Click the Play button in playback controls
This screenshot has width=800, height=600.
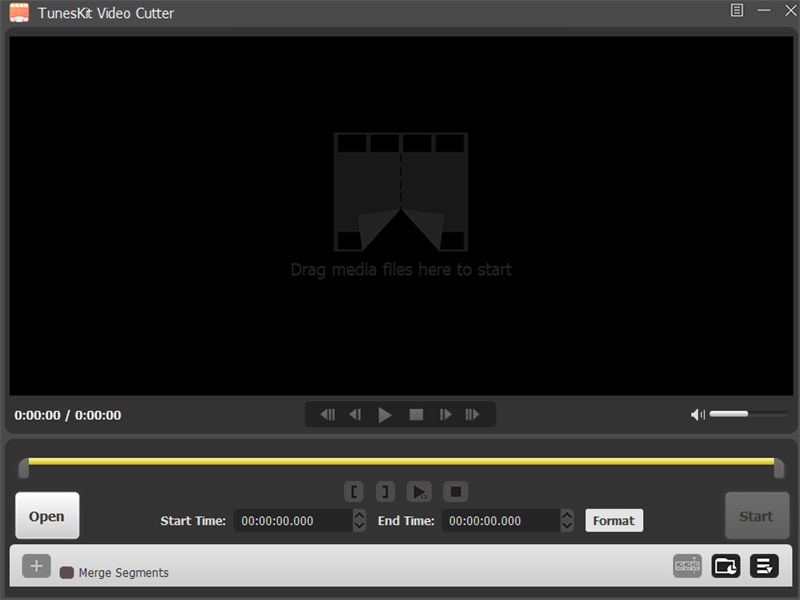coord(385,415)
